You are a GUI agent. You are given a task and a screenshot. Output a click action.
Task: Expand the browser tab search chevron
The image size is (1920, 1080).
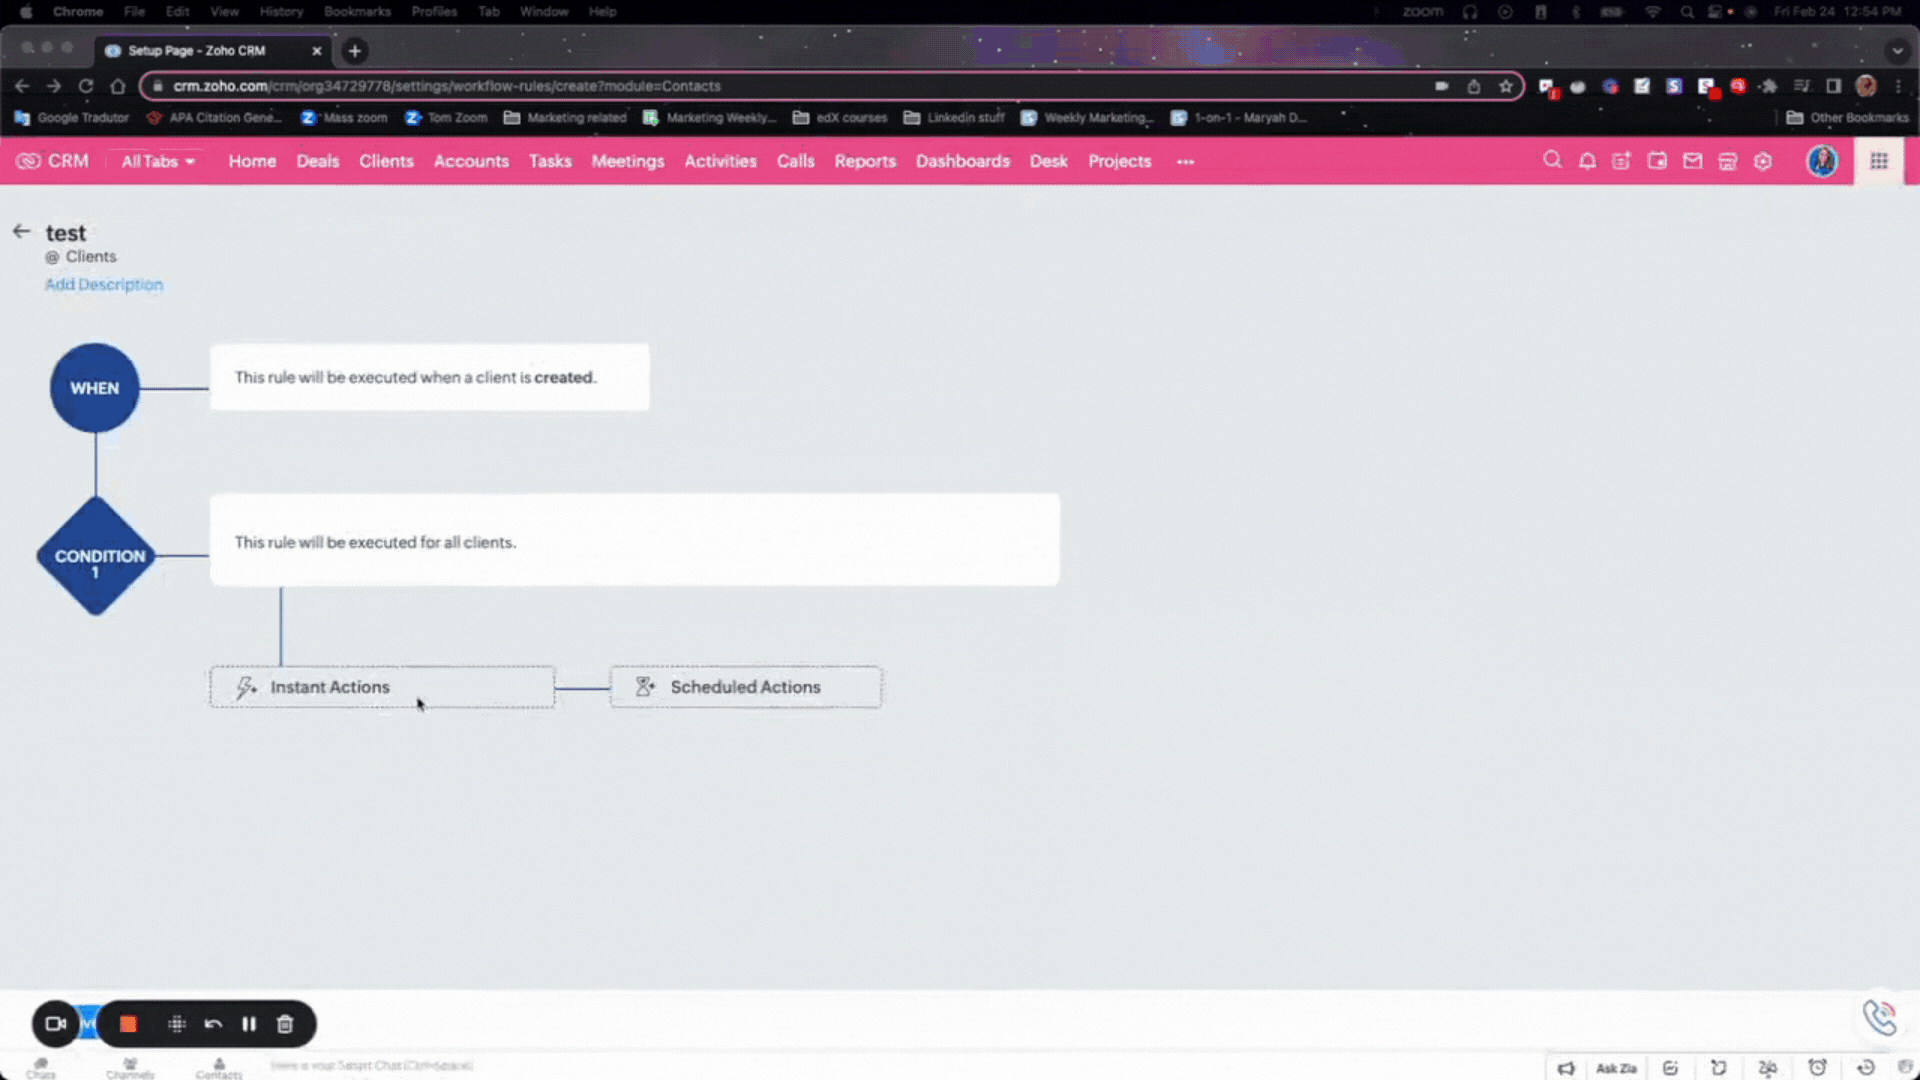1897,50
